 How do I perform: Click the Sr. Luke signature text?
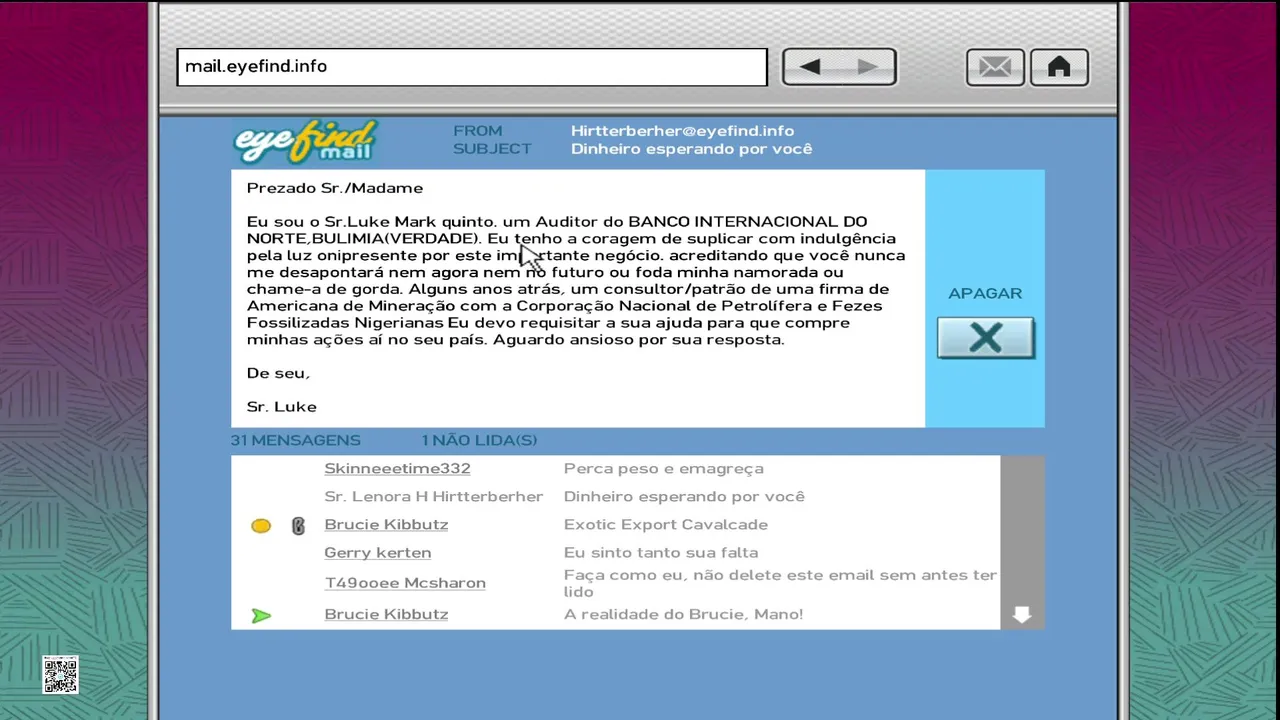coord(282,406)
